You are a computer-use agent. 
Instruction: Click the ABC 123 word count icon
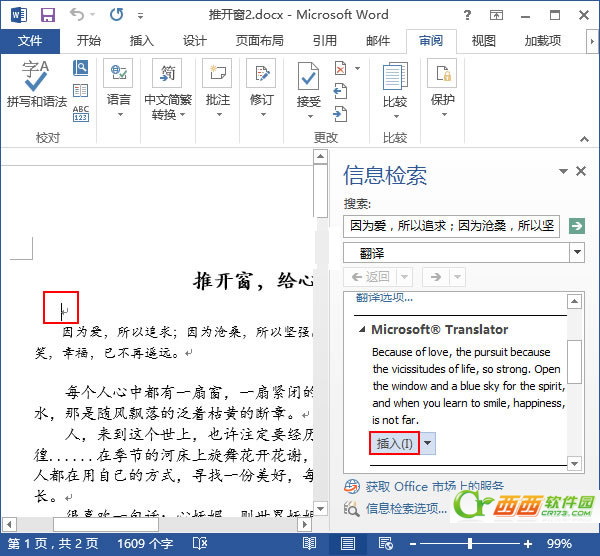coord(81,114)
